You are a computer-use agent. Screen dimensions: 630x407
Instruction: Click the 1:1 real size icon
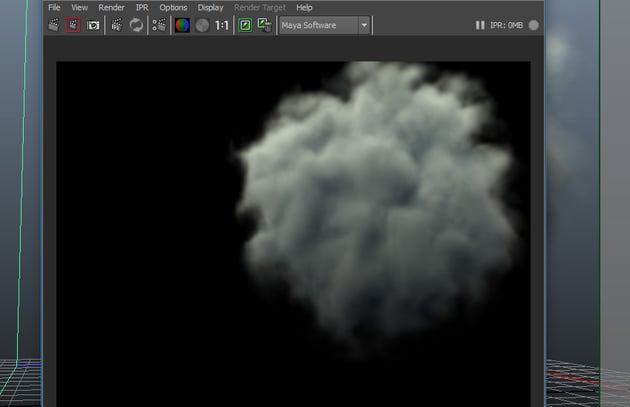(x=222, y=26)
